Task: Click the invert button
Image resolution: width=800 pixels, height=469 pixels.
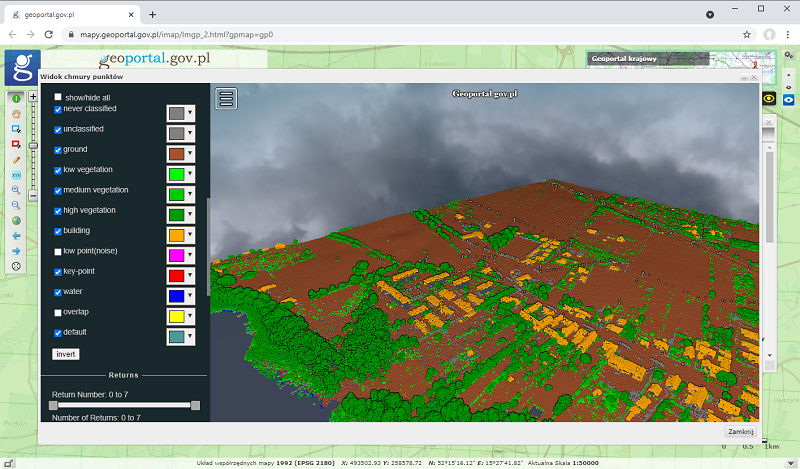Action: pos(65,354)
